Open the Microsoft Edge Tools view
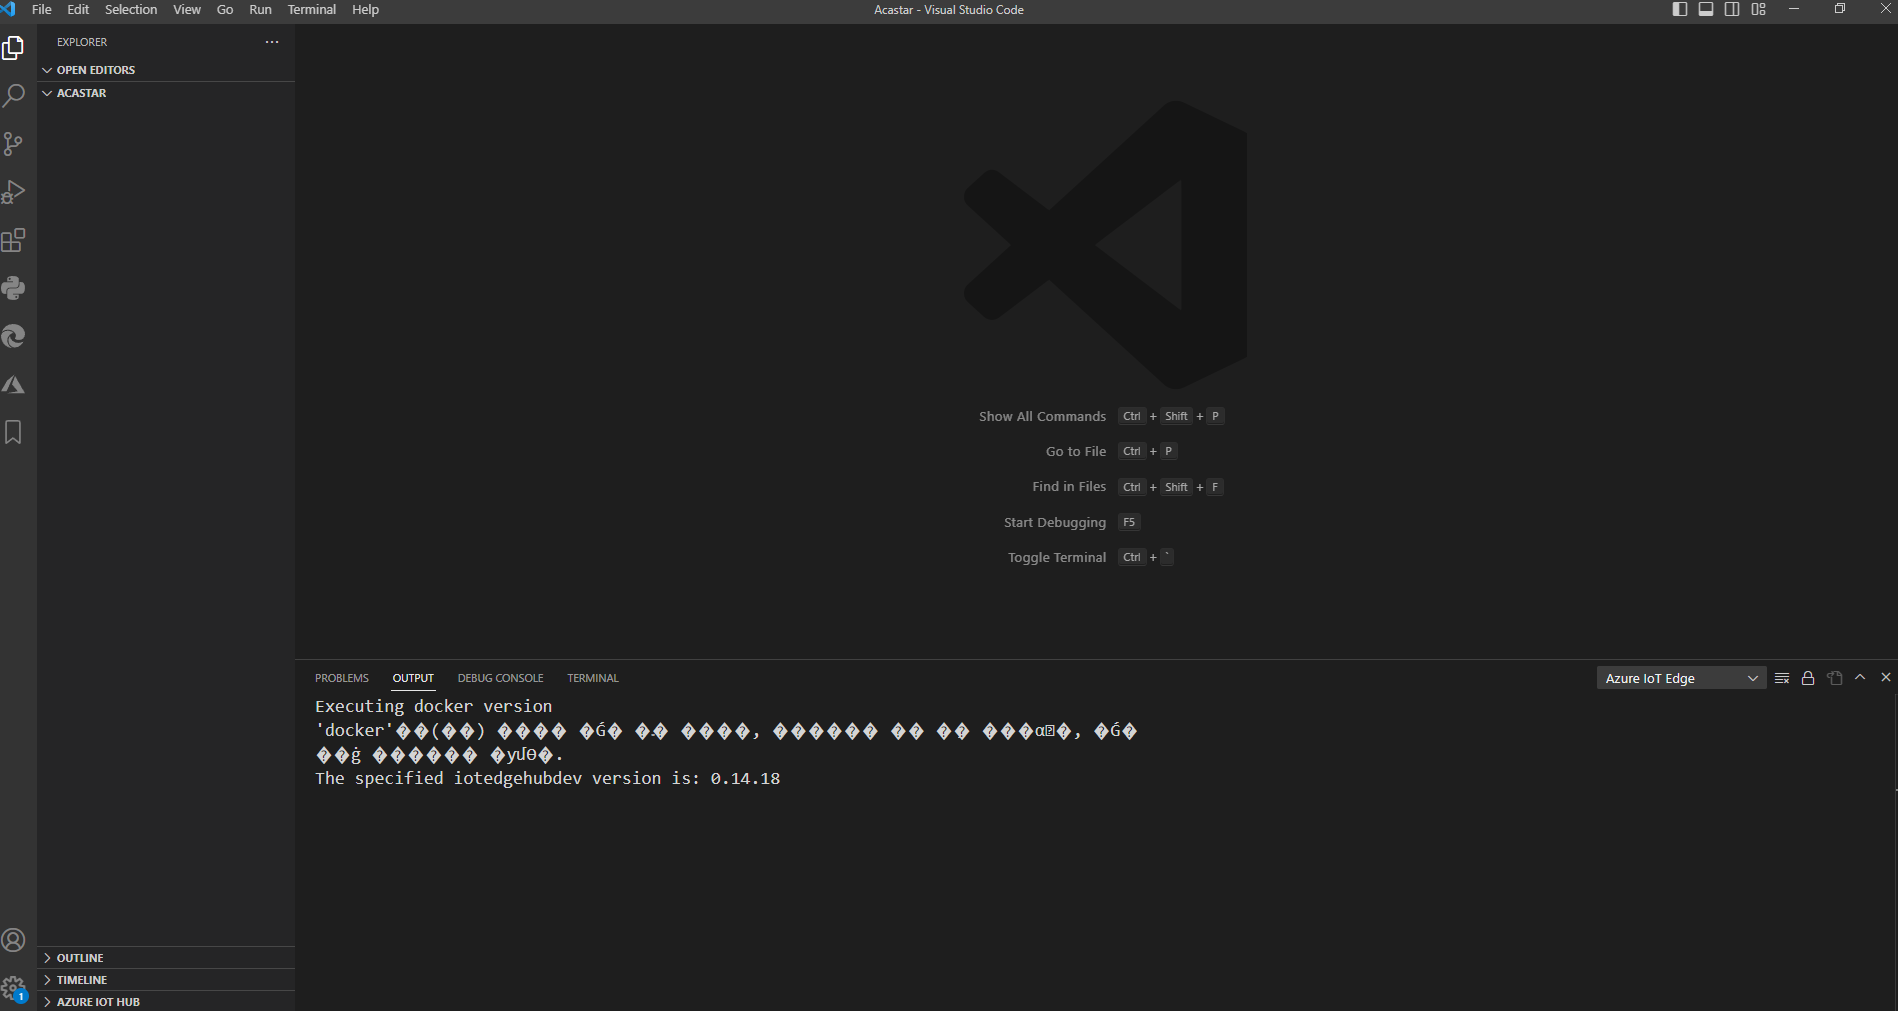The width and height of the screenshot is (1898, 1011). (x=14, y=336)
